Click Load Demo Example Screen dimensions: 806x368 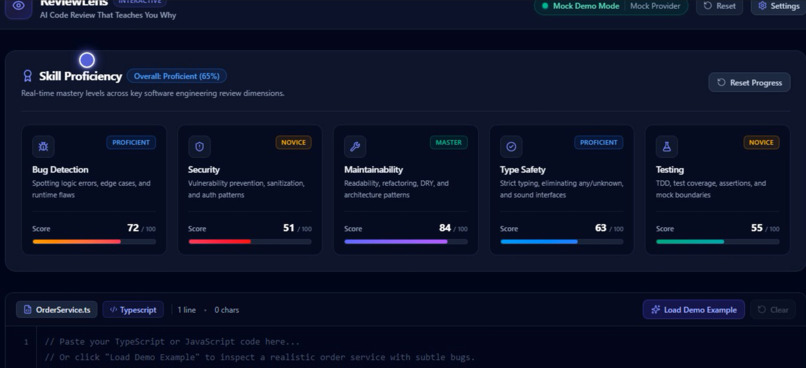click(693, 310)
